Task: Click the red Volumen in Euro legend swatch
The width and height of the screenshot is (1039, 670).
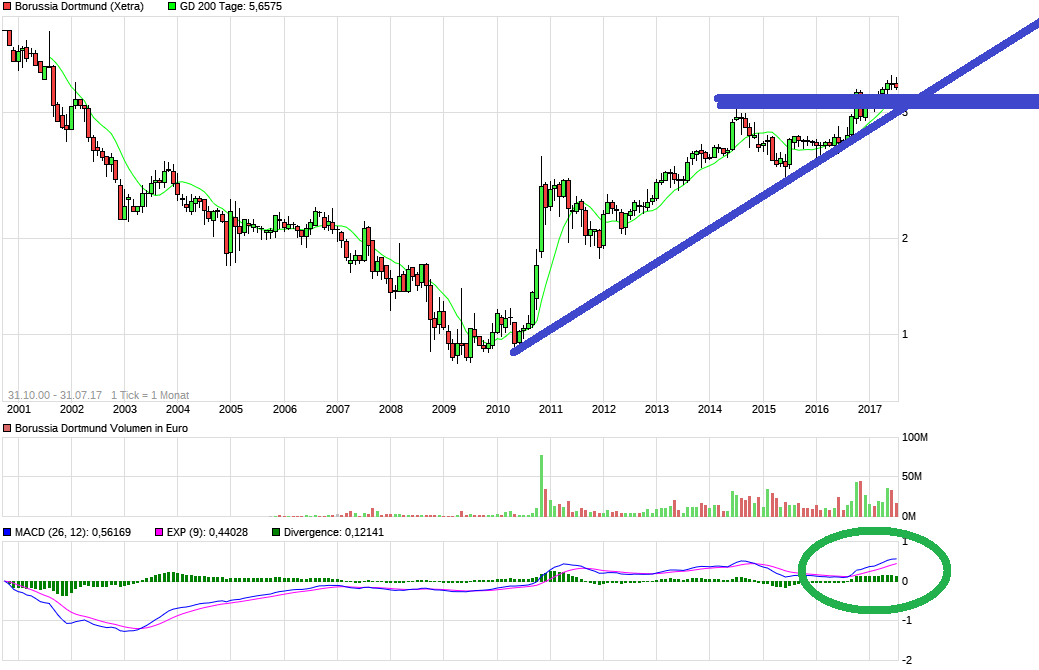Action: pyautogui.click(x=7, y=429)
